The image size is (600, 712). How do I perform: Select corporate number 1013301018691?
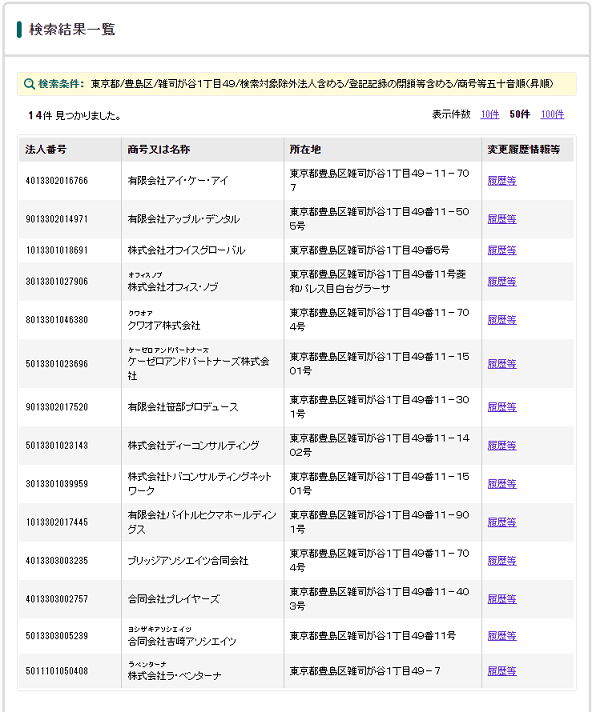coord(57,250)
